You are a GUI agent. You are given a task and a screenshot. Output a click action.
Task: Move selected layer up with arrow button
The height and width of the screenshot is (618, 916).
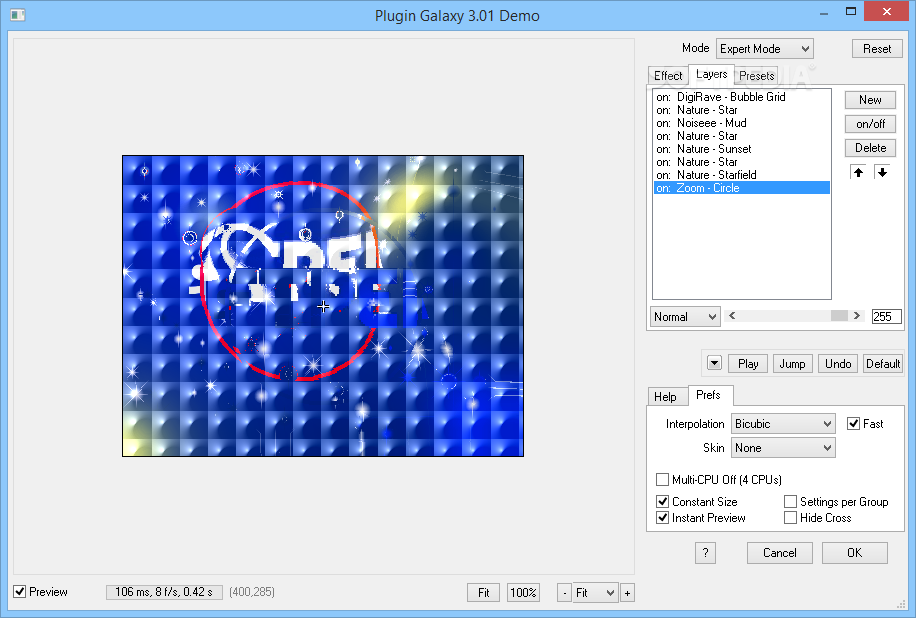(858, 172)
